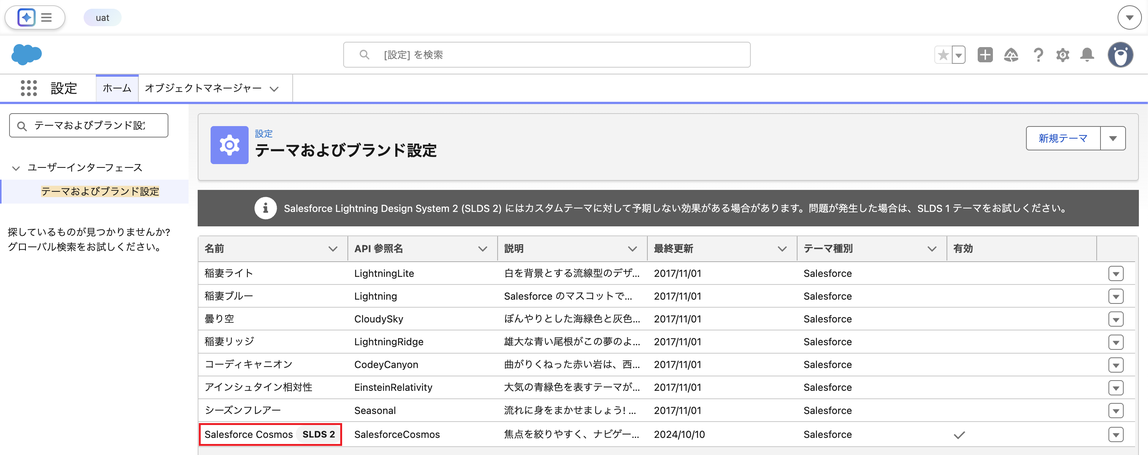The image size is (1148, 455).
Task: Open row actions for 稲妻ライト
Action: coord(1116,273)
